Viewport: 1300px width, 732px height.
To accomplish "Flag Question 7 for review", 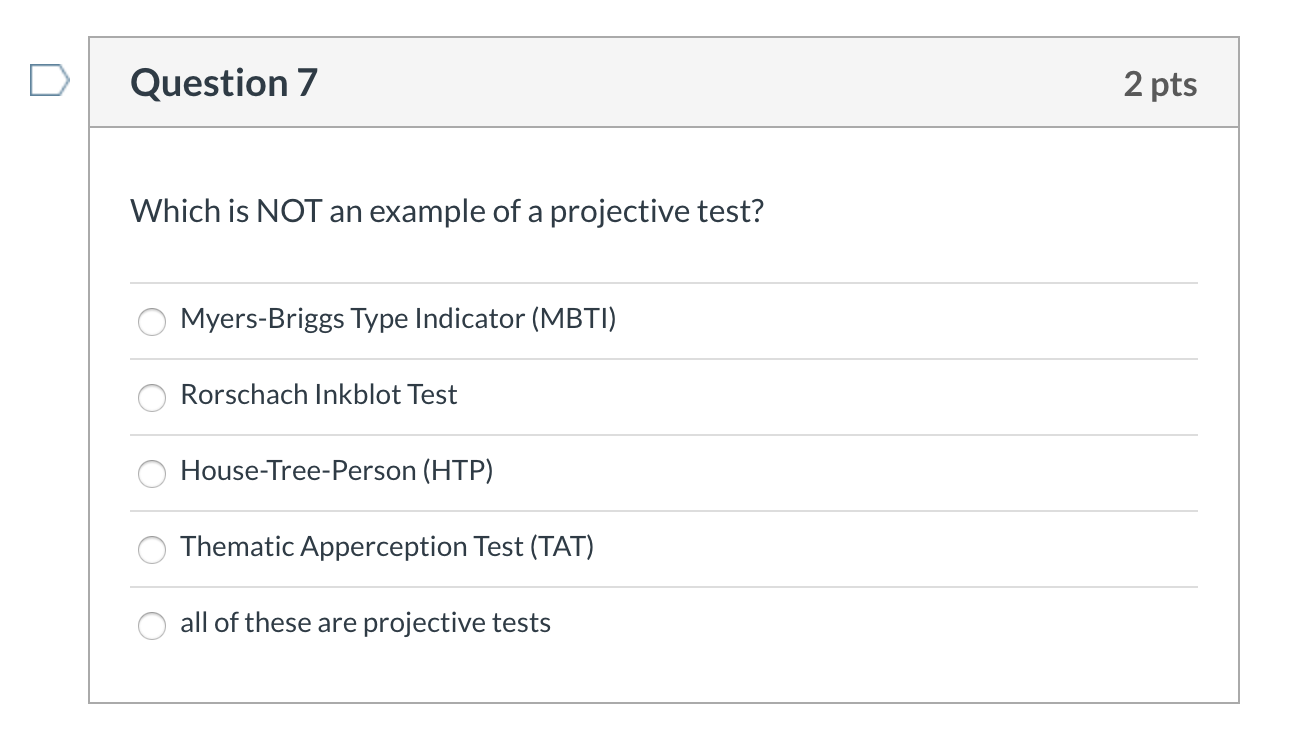I will tap(49, 80).
